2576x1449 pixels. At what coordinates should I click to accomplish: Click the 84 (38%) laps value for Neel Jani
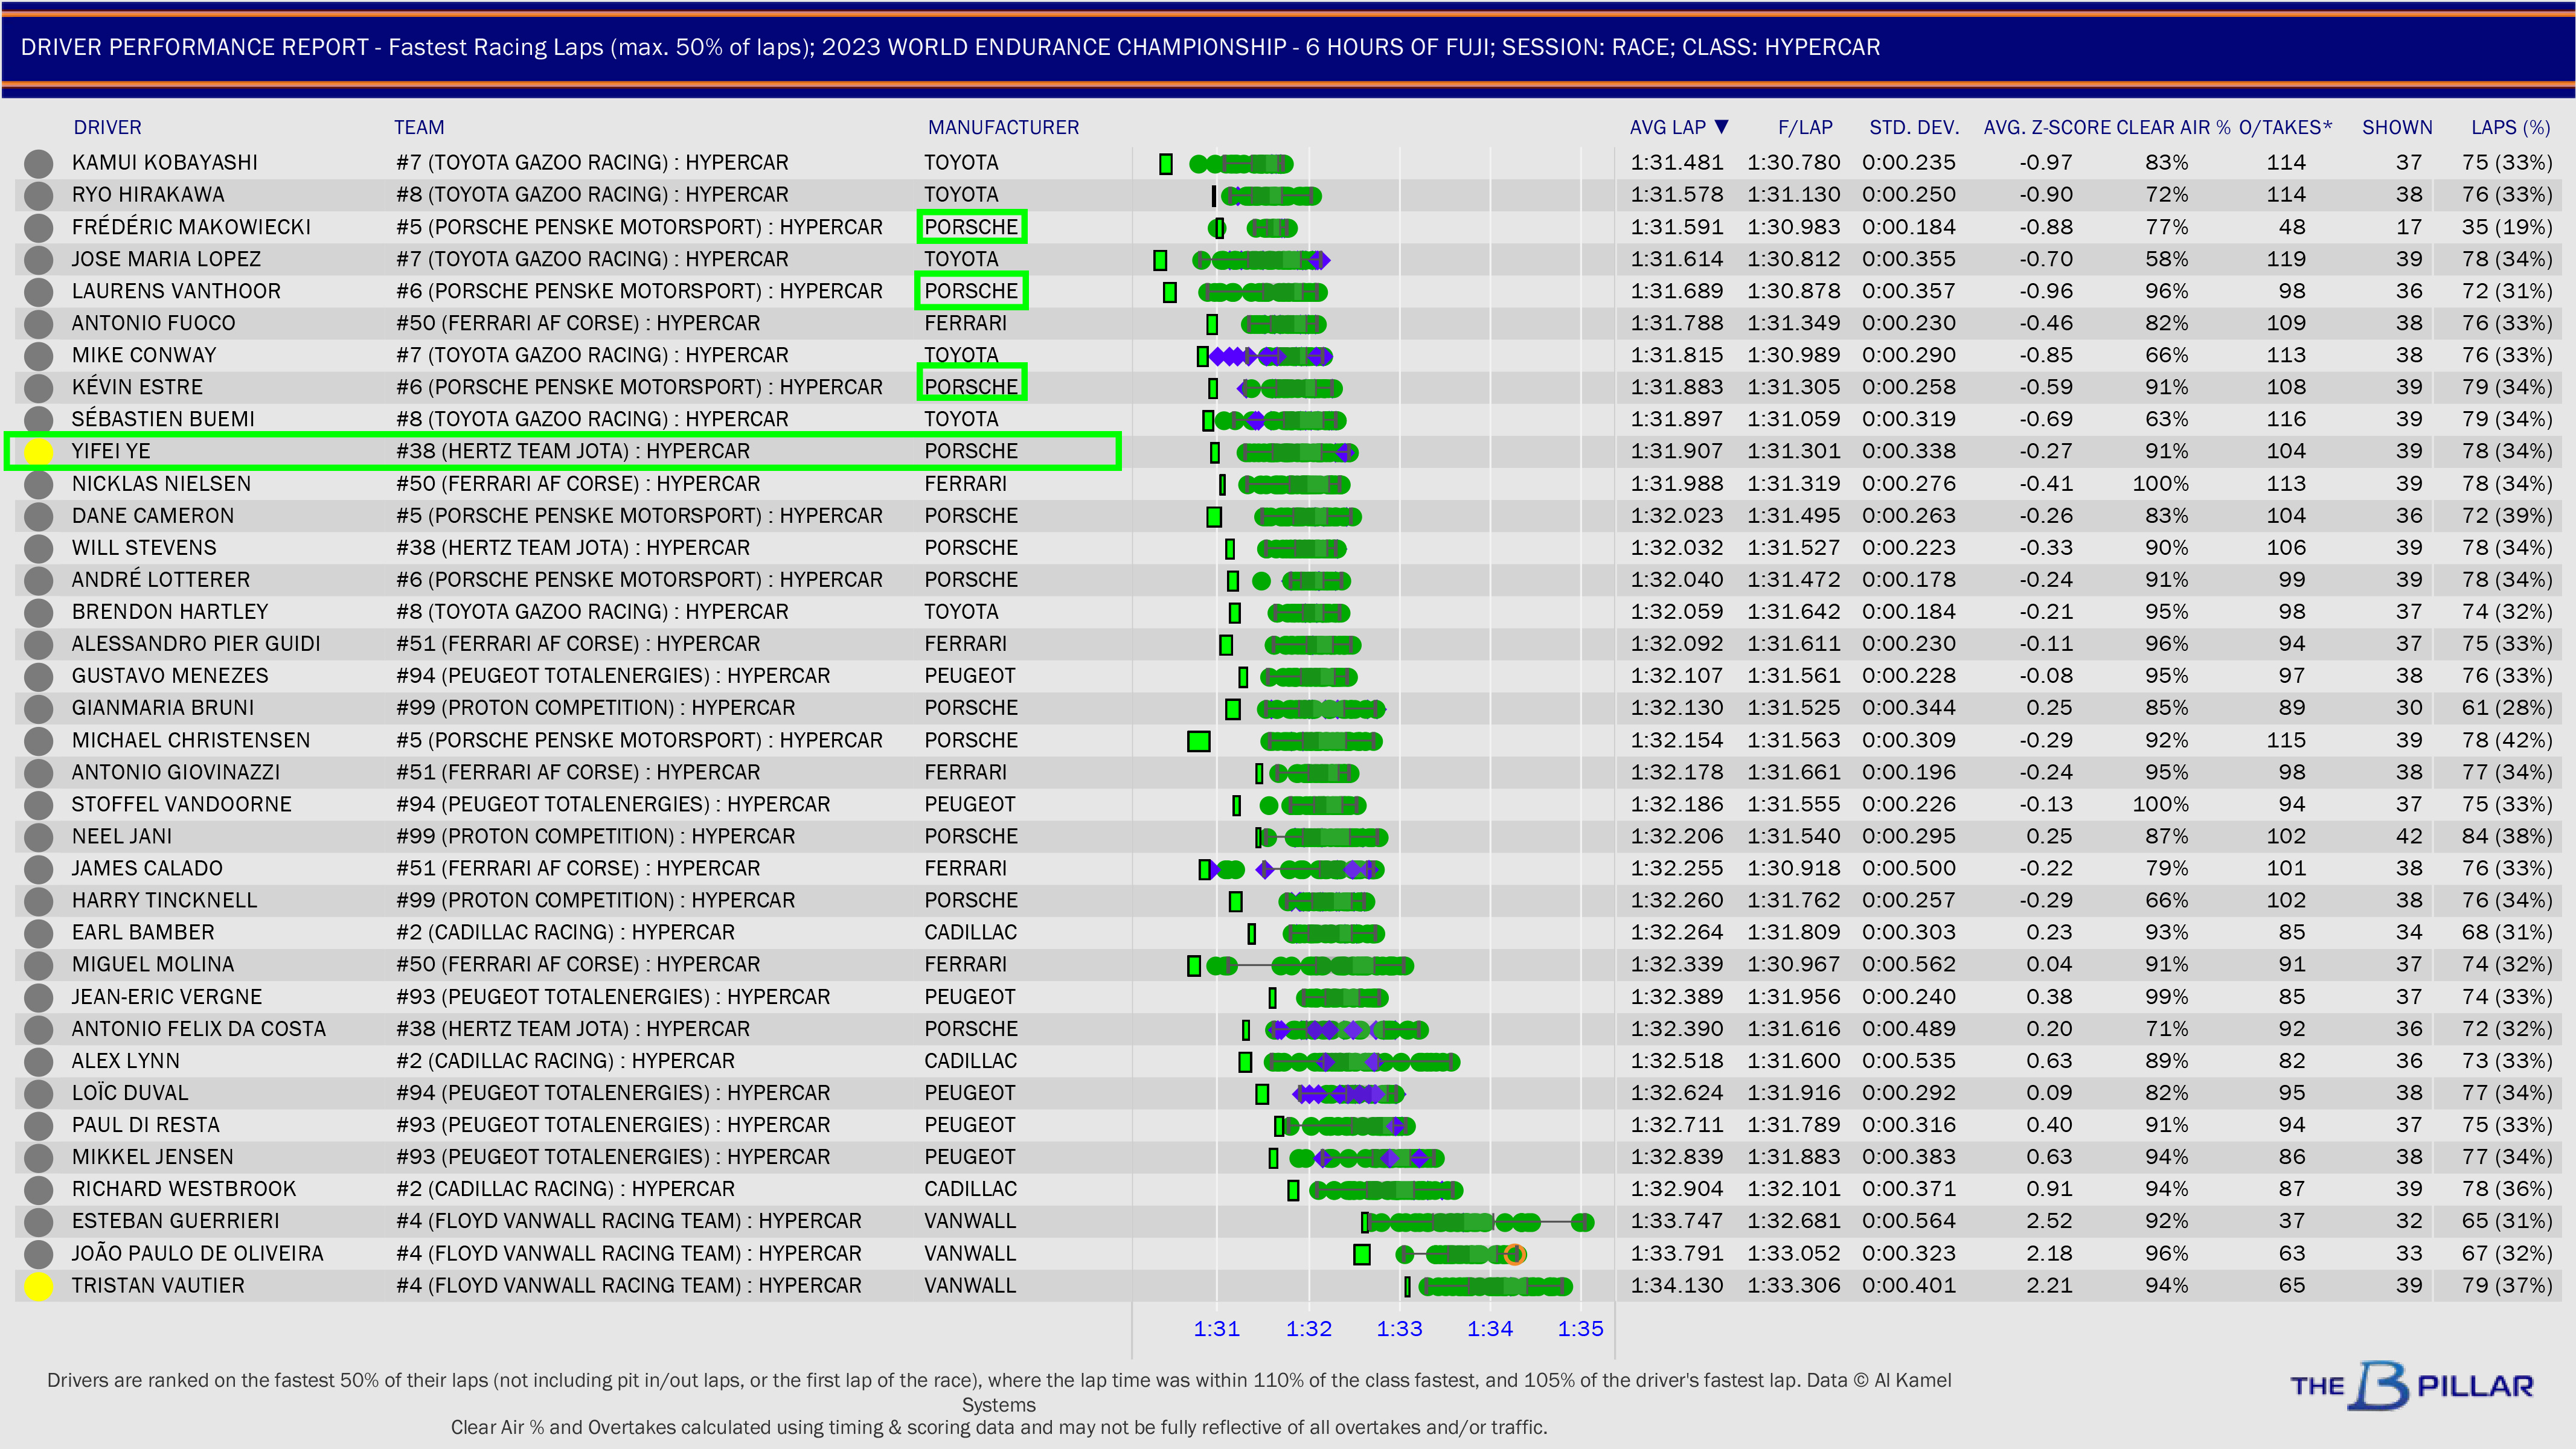click(2507, 836)
